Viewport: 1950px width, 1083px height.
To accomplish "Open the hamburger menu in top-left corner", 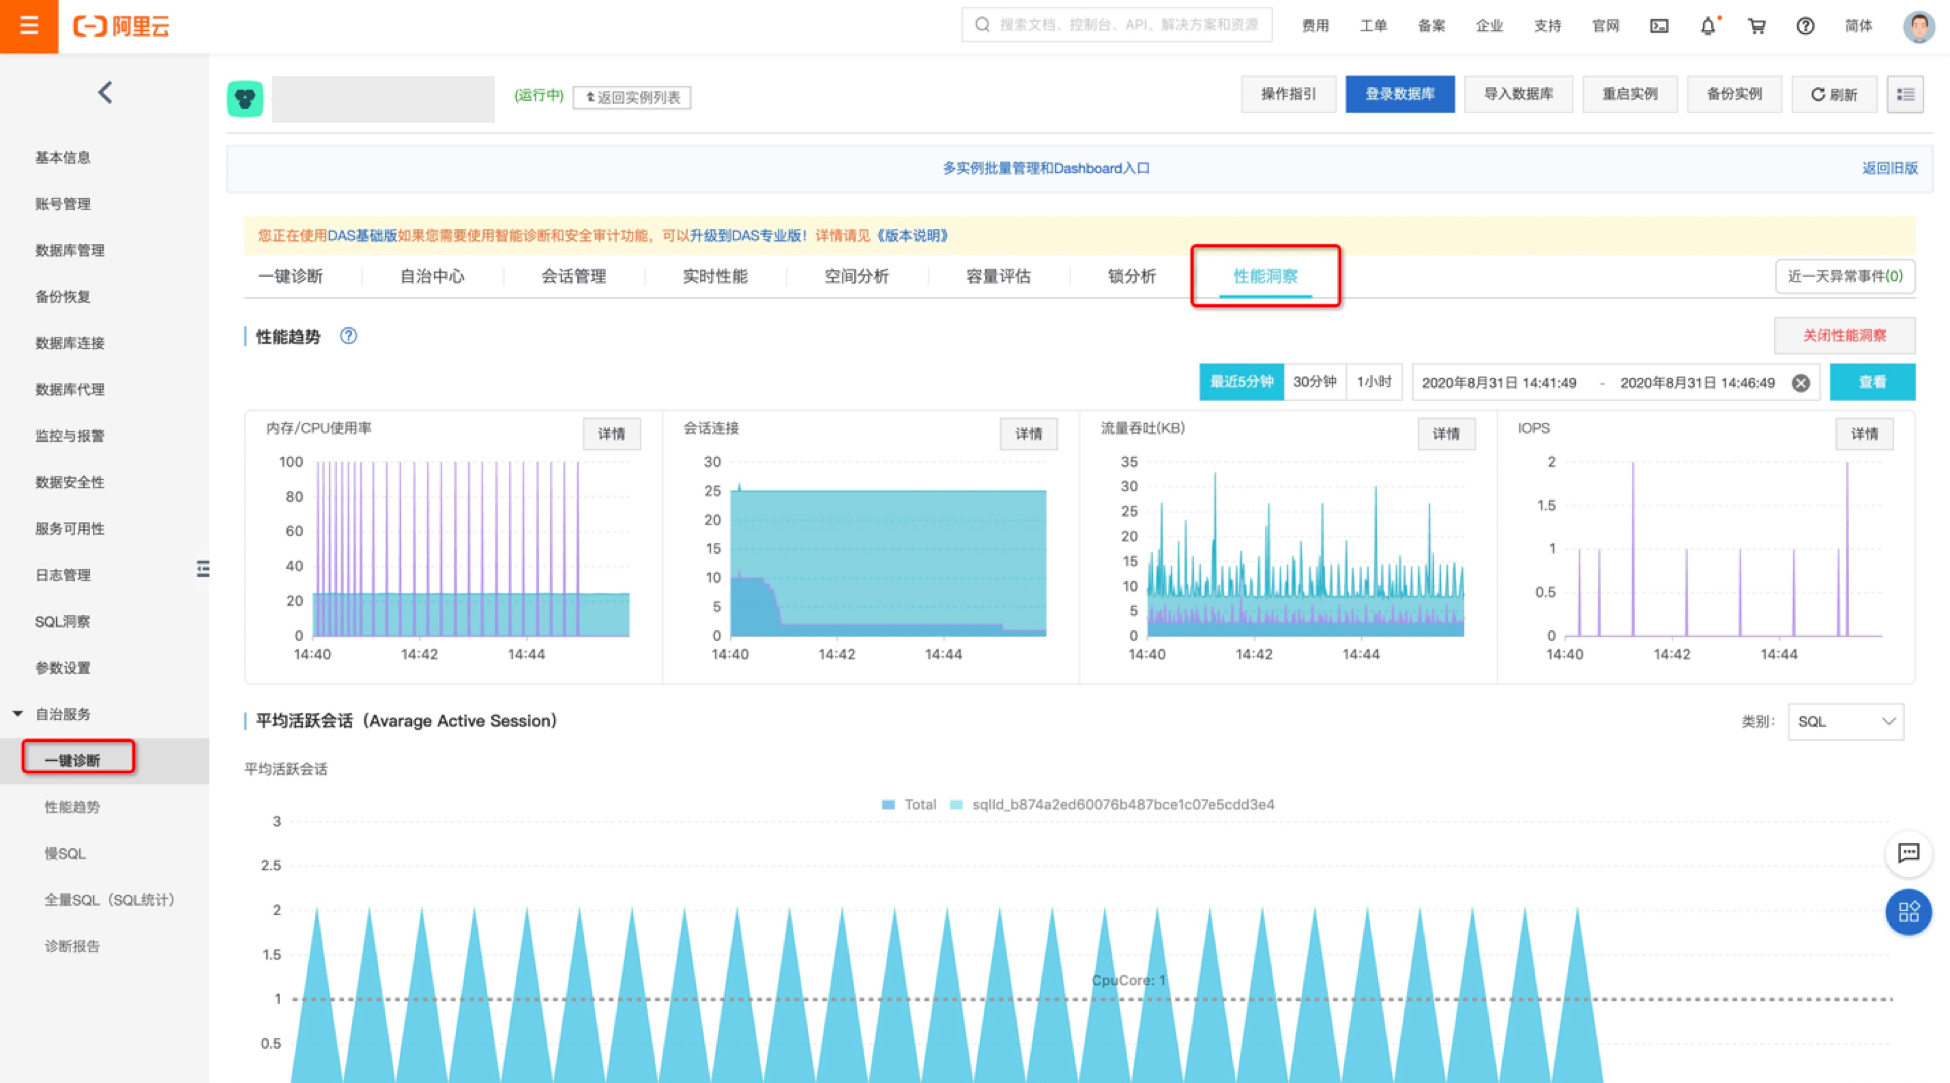I will [28, 26].
